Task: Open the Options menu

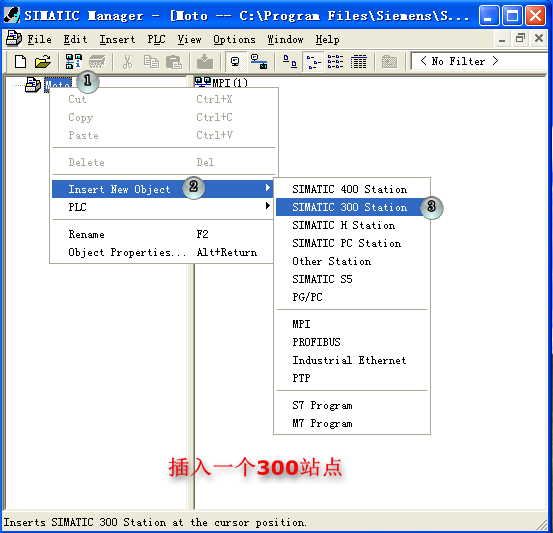Action: coord(234,39)
